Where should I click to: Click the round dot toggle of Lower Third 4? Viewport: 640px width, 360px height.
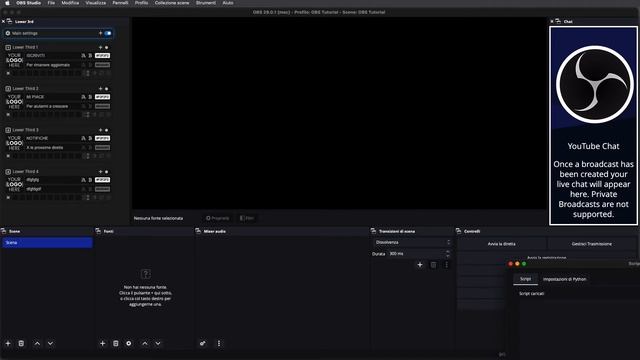107,171
